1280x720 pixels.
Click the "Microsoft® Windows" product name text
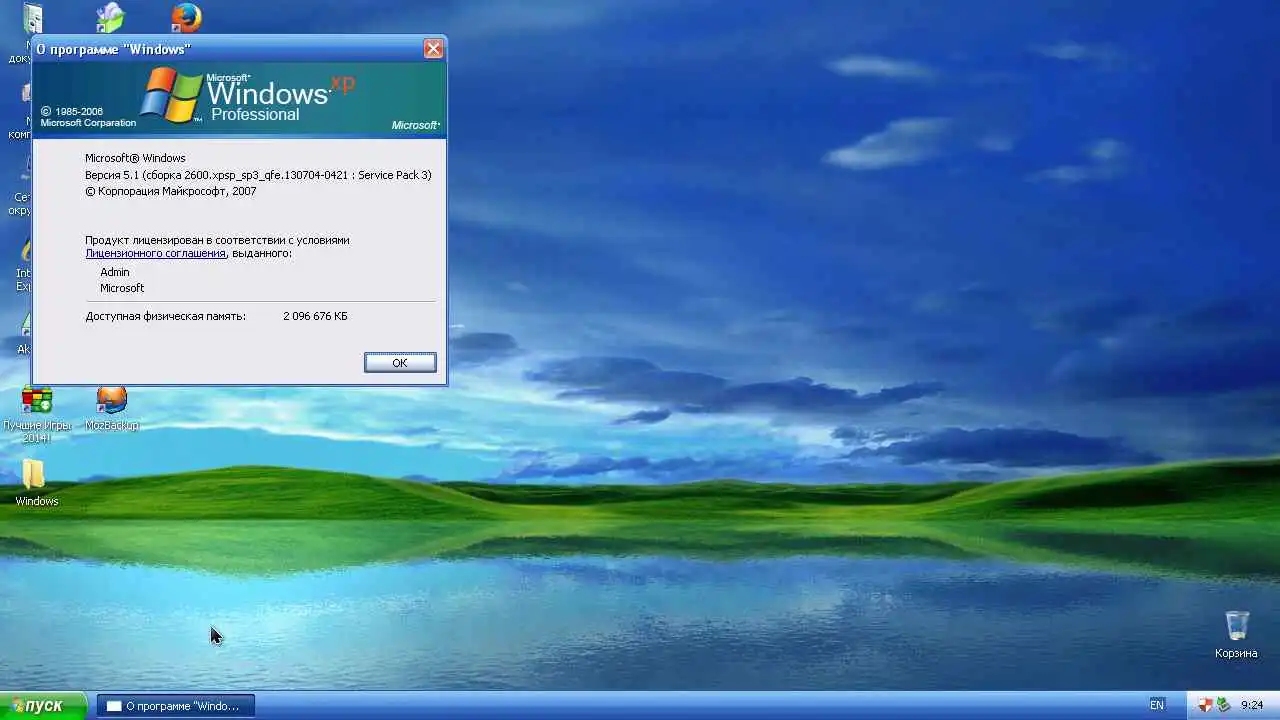(135, 158)
